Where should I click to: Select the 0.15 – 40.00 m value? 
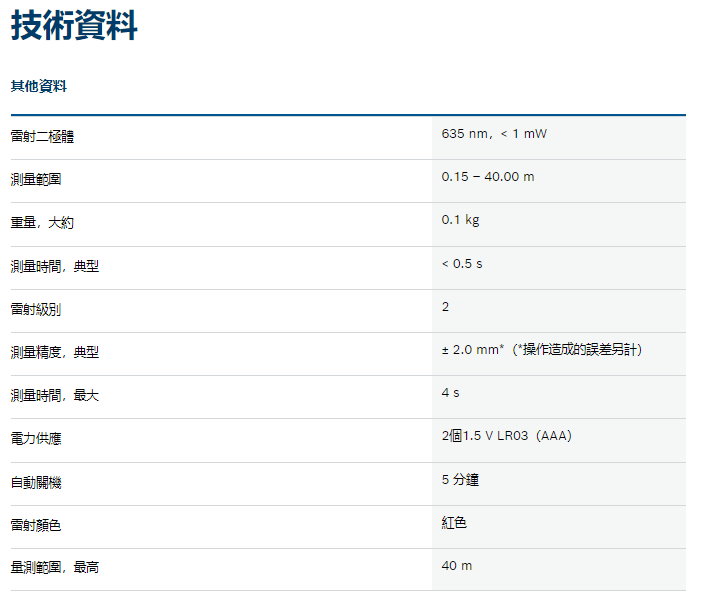tap(488, 177)
